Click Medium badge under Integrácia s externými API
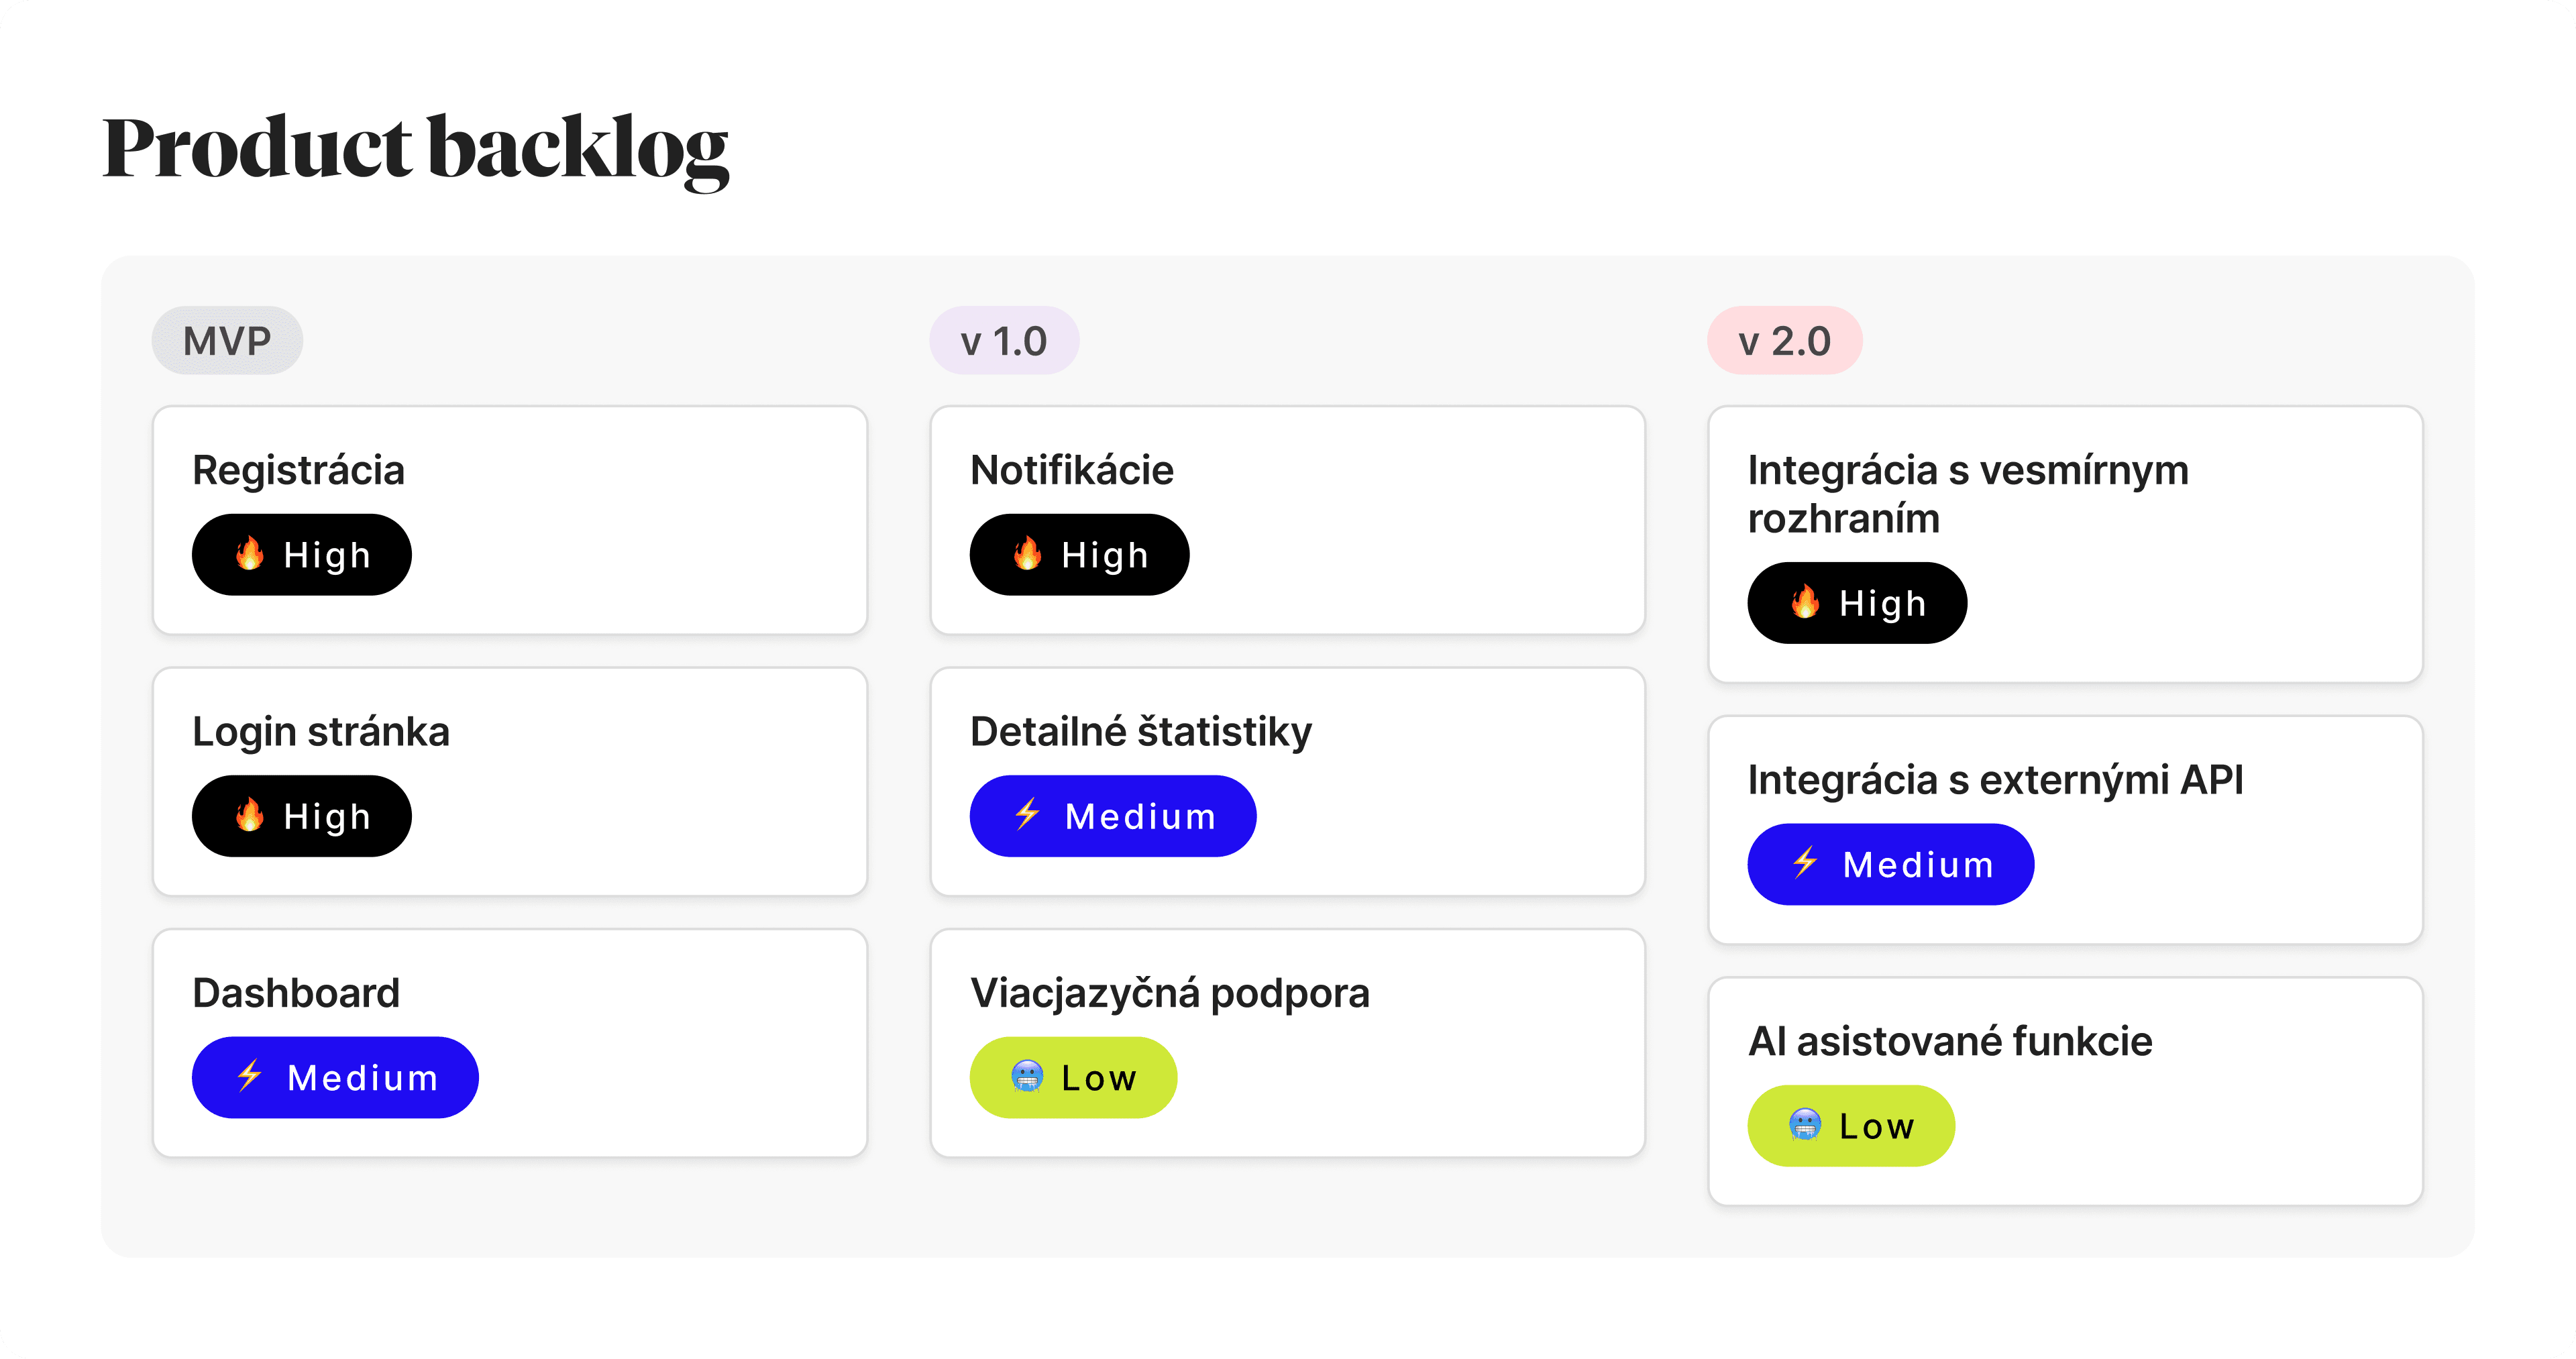 coord(1891,865)
